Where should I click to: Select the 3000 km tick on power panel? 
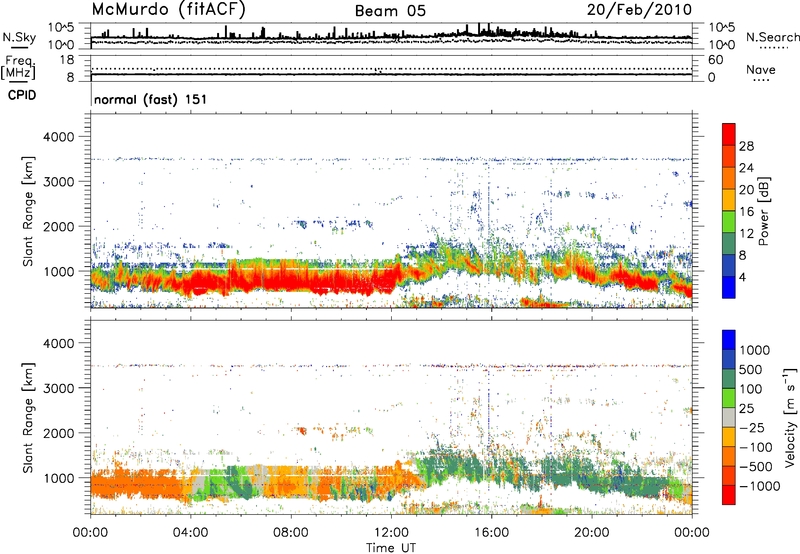point(59,182)
